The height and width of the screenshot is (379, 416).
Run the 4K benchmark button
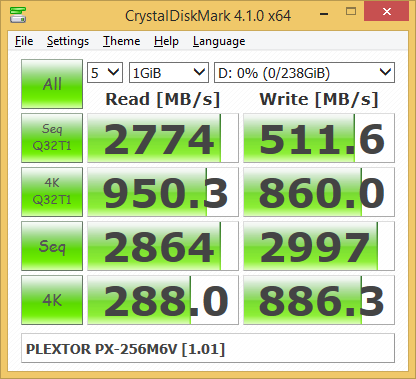(x=52, y=300)
